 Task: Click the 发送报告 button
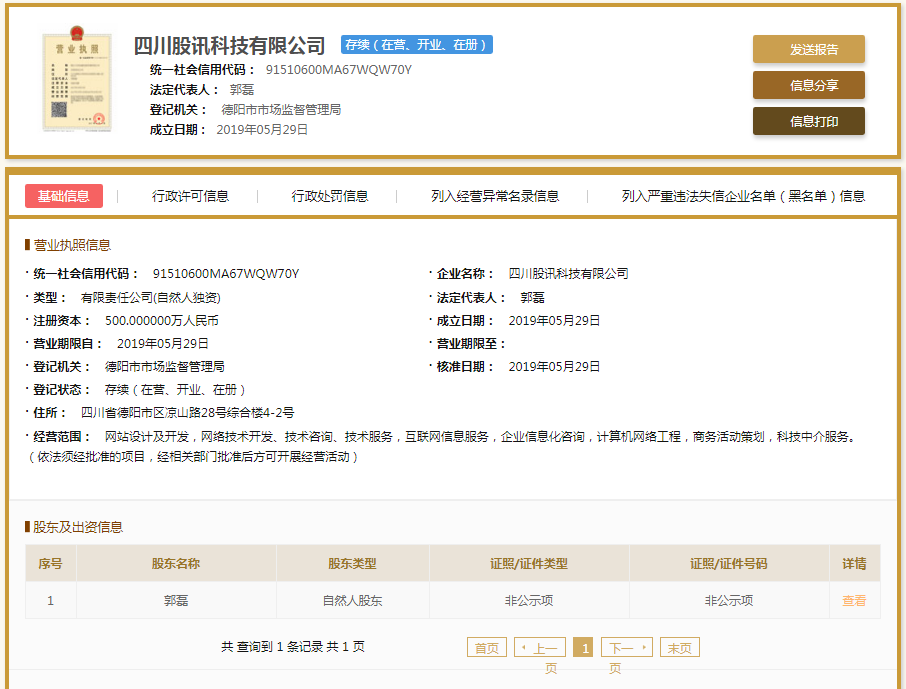pyautogui.click(x=807, y=49)
